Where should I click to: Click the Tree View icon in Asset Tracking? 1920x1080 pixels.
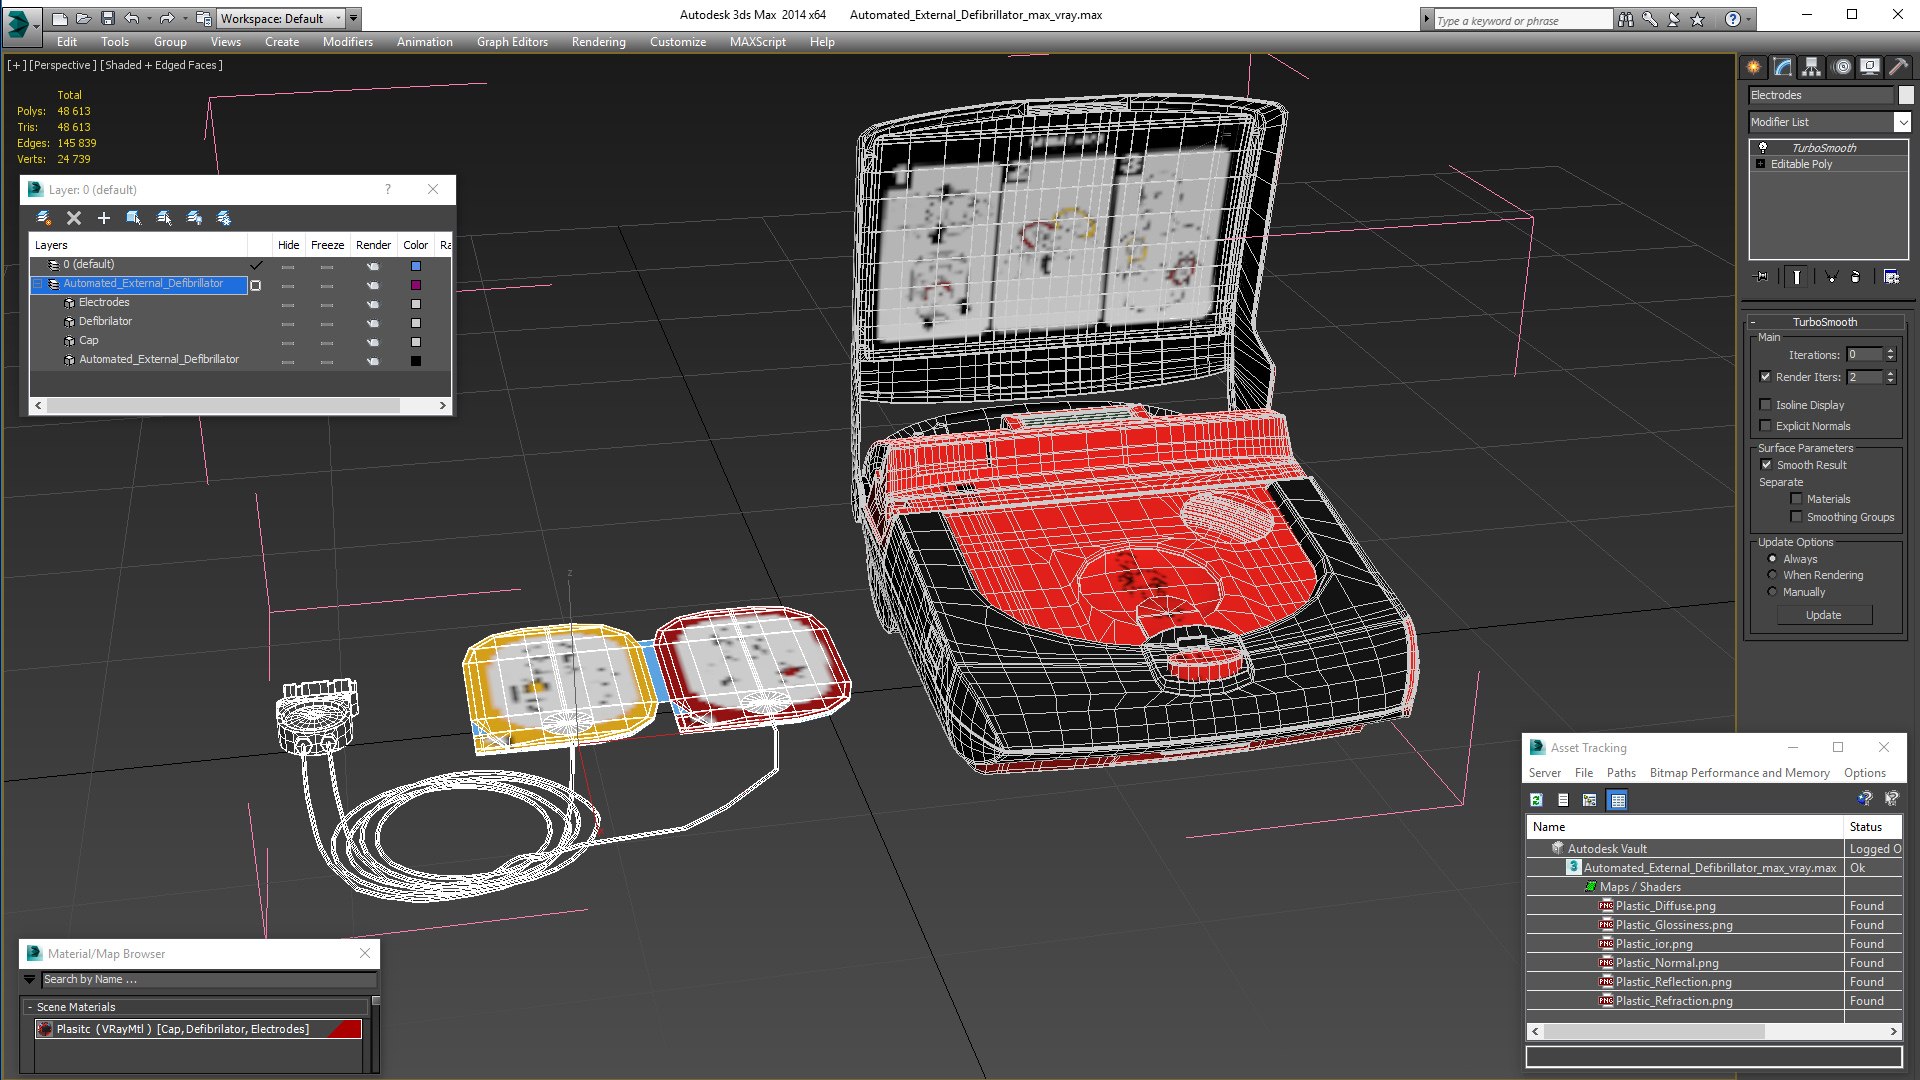(1590, 800)
